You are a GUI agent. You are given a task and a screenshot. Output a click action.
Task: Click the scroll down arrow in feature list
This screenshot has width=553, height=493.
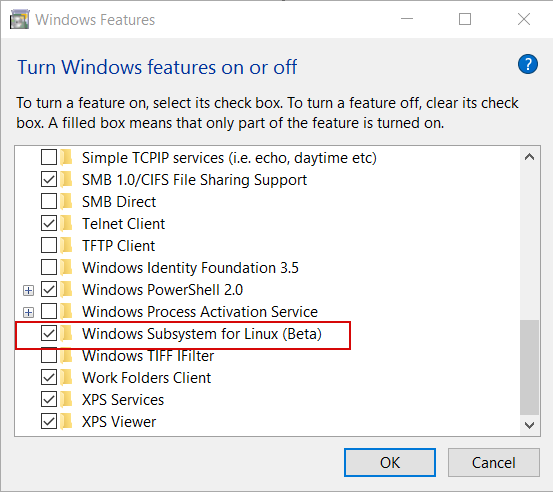tap(529, 425)
